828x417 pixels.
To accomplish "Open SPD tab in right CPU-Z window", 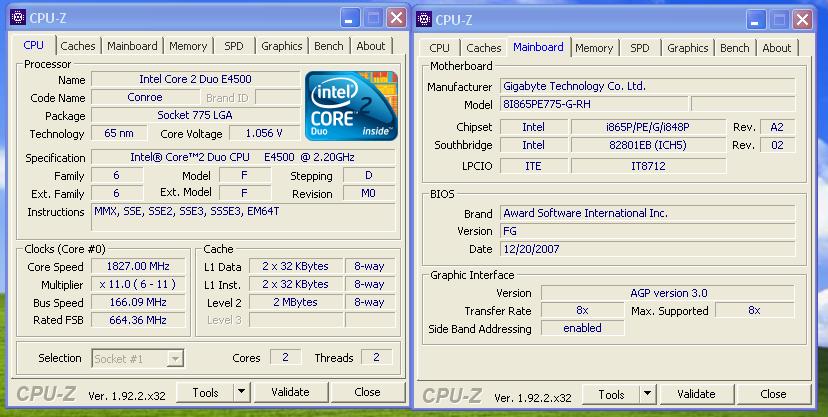I will (x=639, y=48).
